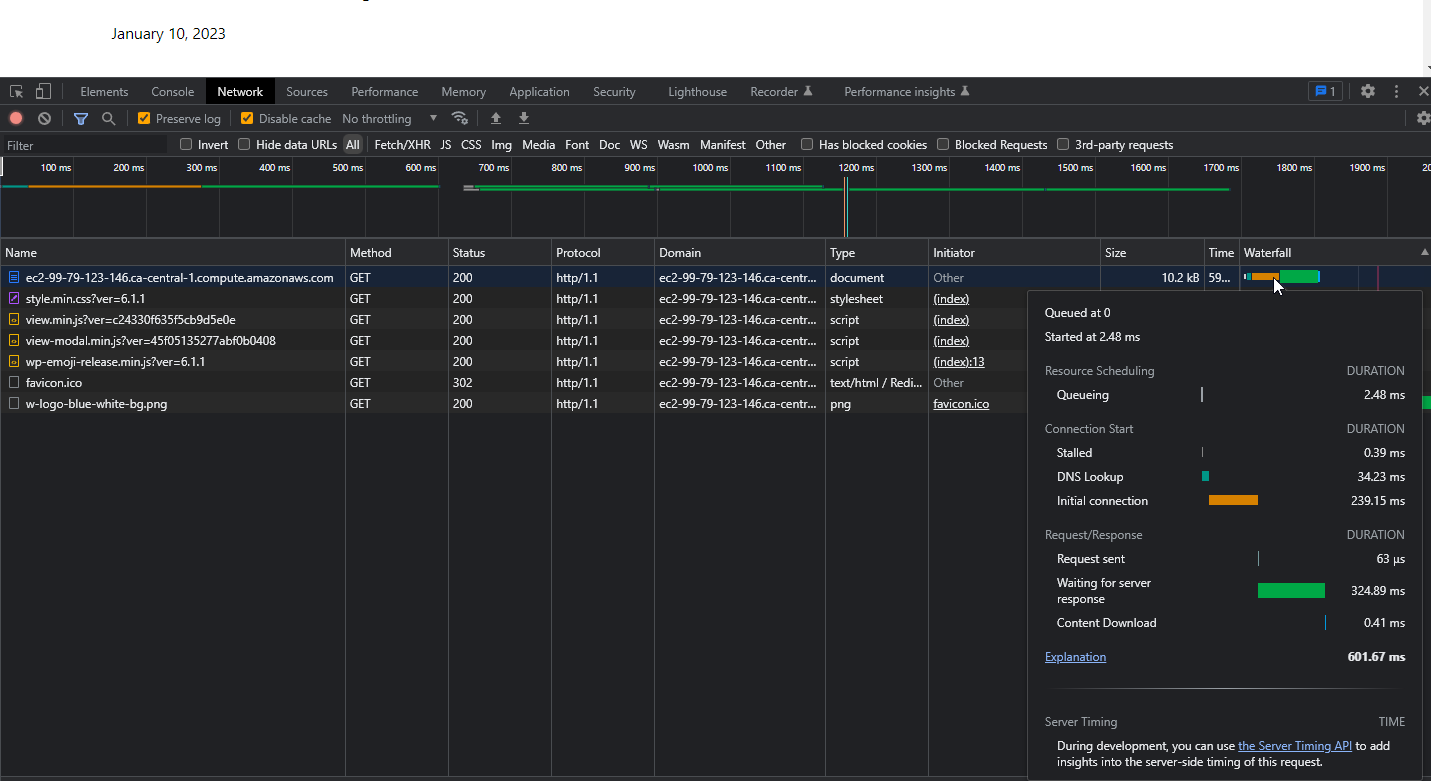Open favicon.ico initiator link of the png row

coord(961,403)
